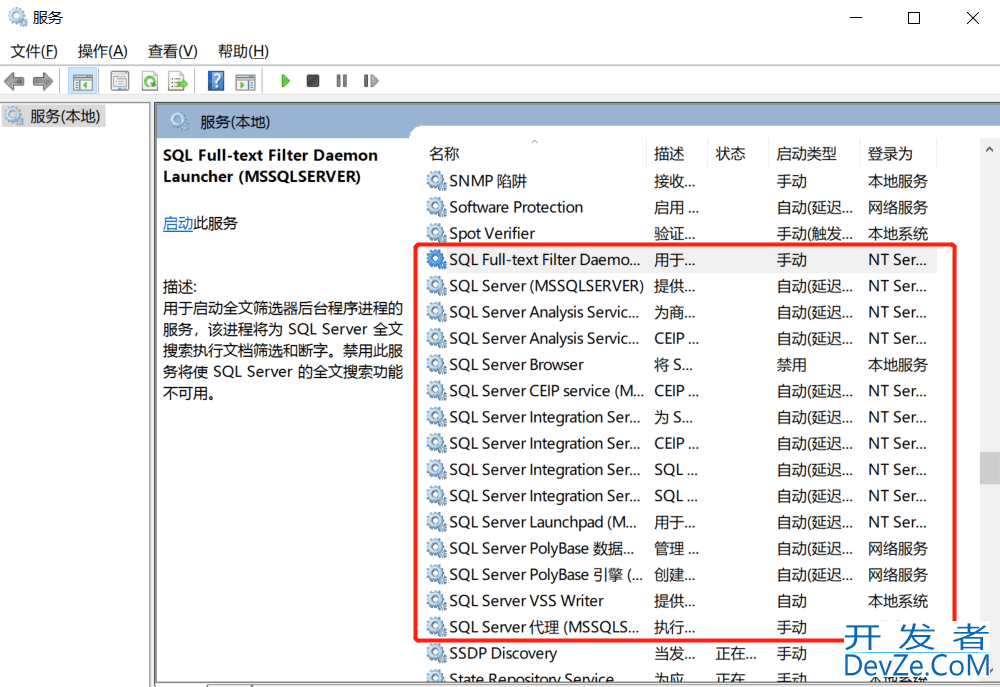Click 手动(触发... cell of Spot Verifier
The image size is (1000, 687).
814,233
